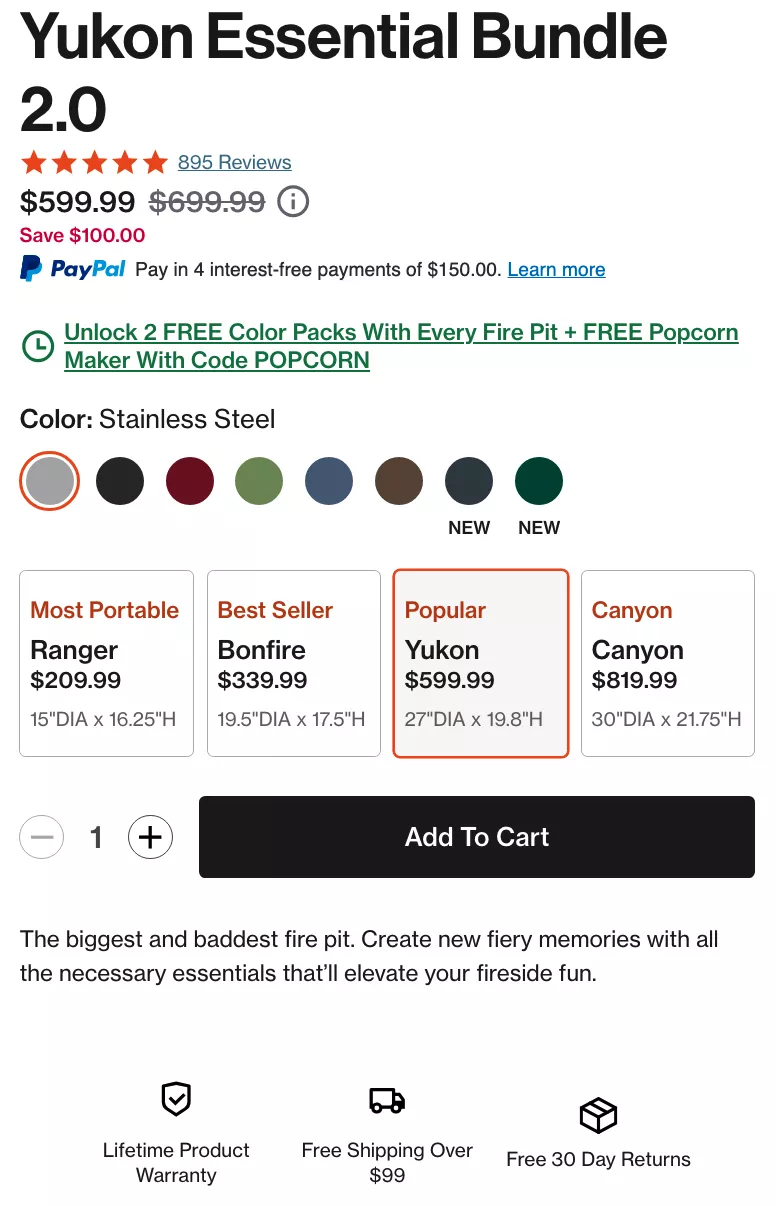Select the Stainless Steel color swatch
This screenshot has width=776, height=1206.
[50, 482]
